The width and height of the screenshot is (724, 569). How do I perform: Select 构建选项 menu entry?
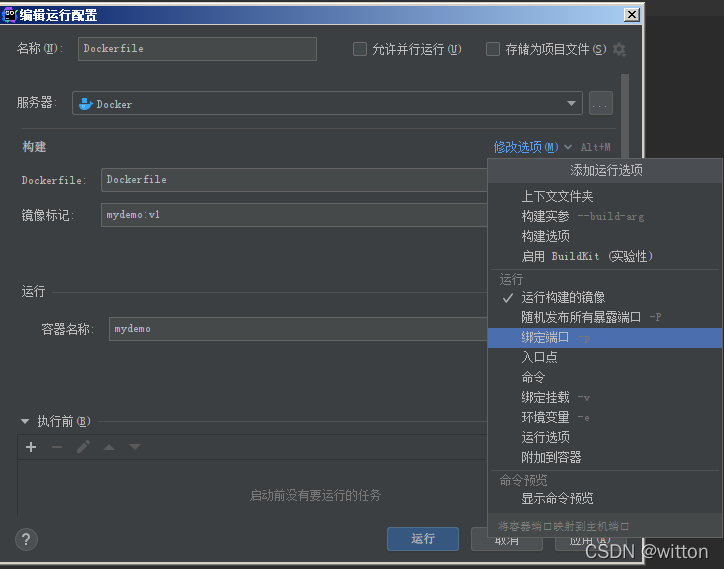tap(605, 236)
